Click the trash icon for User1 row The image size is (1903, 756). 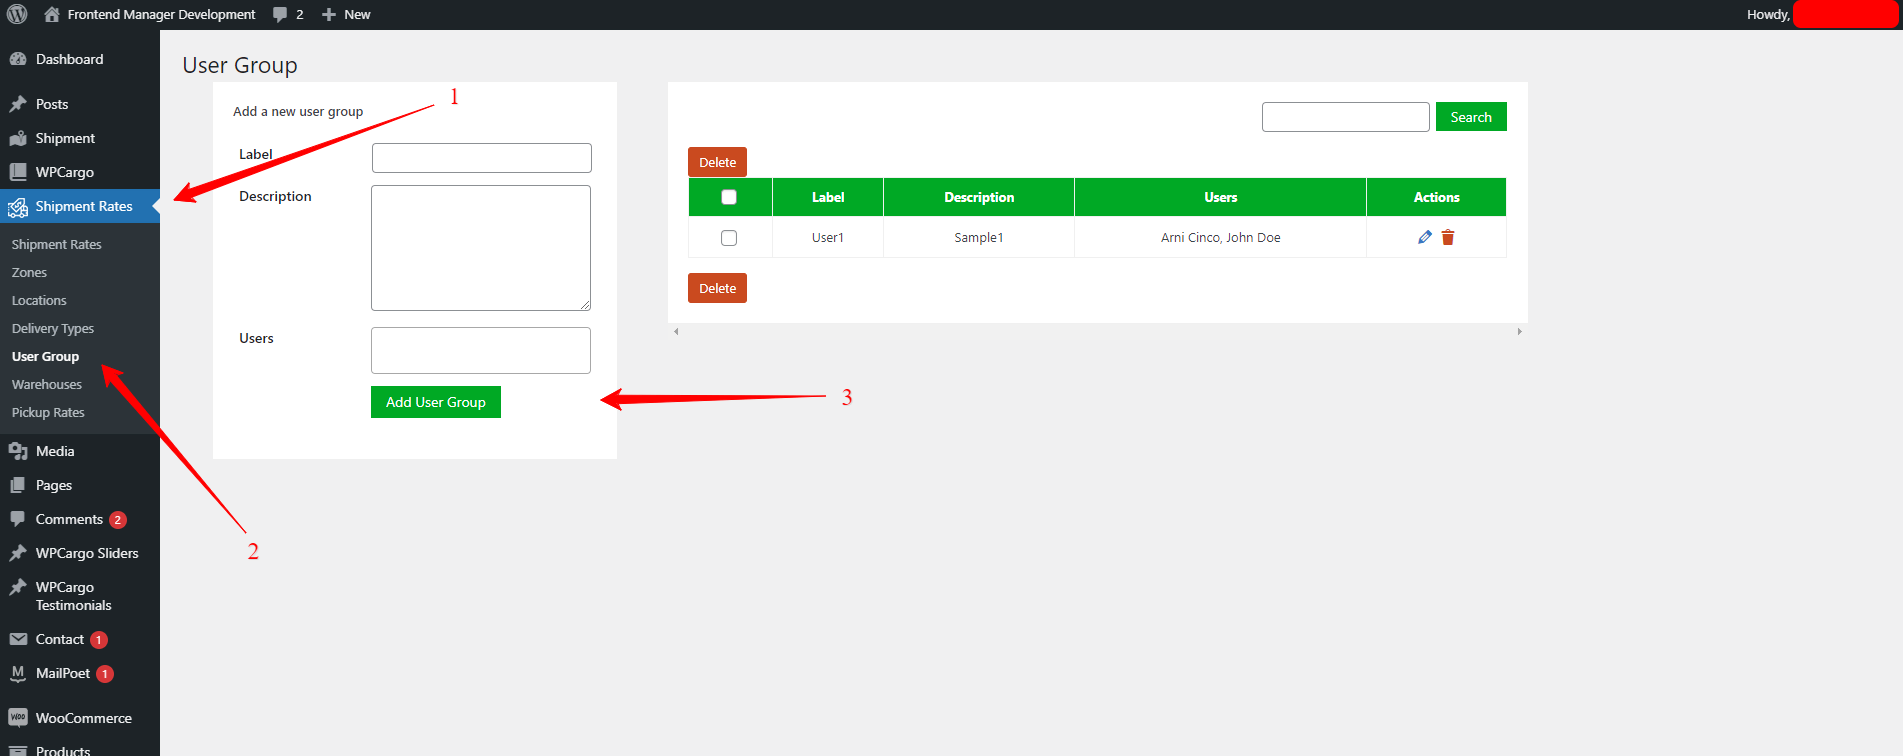[1448, 237]
